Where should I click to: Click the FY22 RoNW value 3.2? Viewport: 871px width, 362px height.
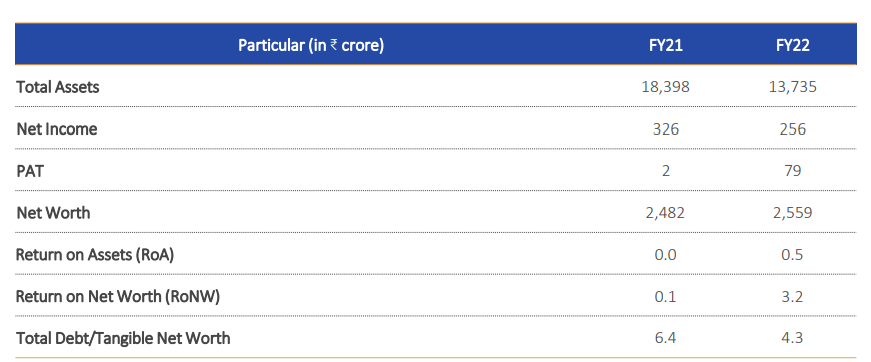coord(793,296)
